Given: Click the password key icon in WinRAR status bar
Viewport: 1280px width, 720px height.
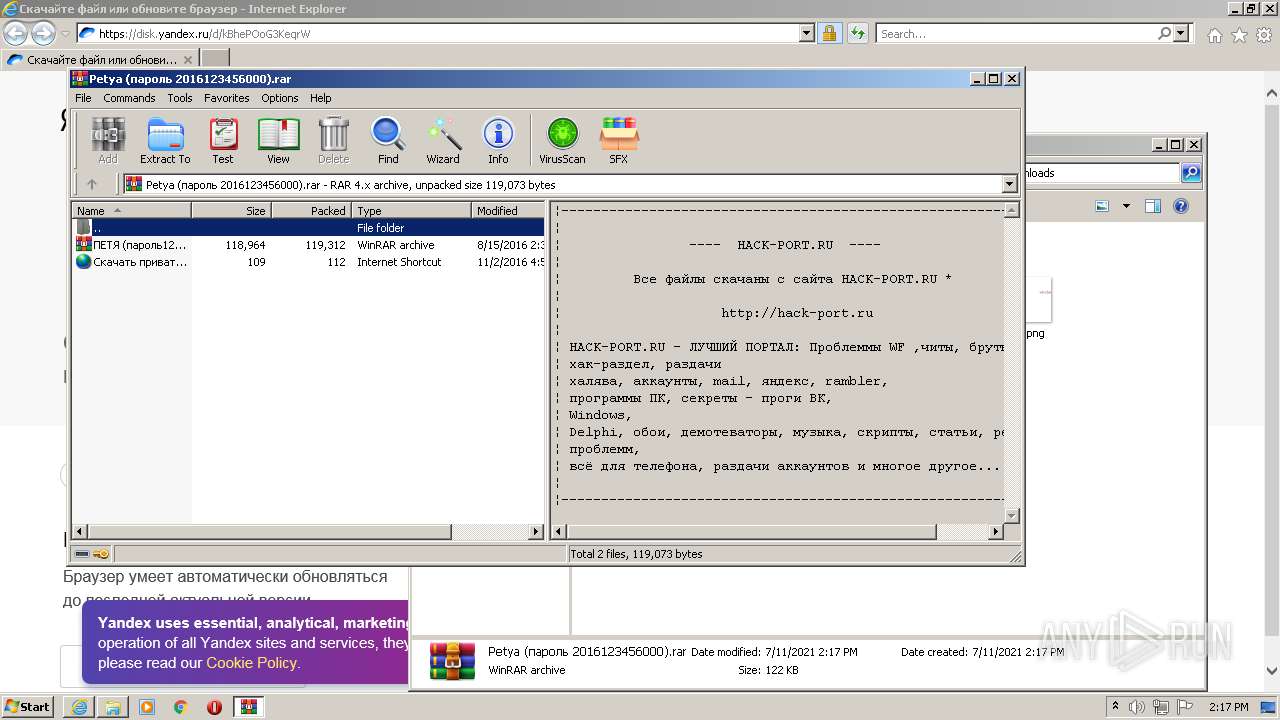Looking at the screenshot, I should point(101,553).
